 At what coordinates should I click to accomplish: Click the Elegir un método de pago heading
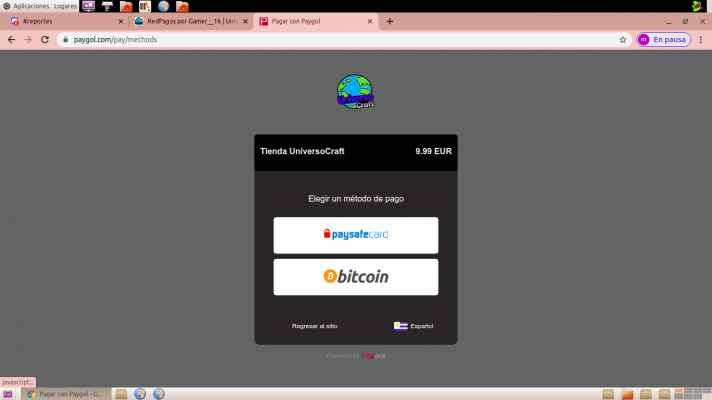tap(356, 198)
